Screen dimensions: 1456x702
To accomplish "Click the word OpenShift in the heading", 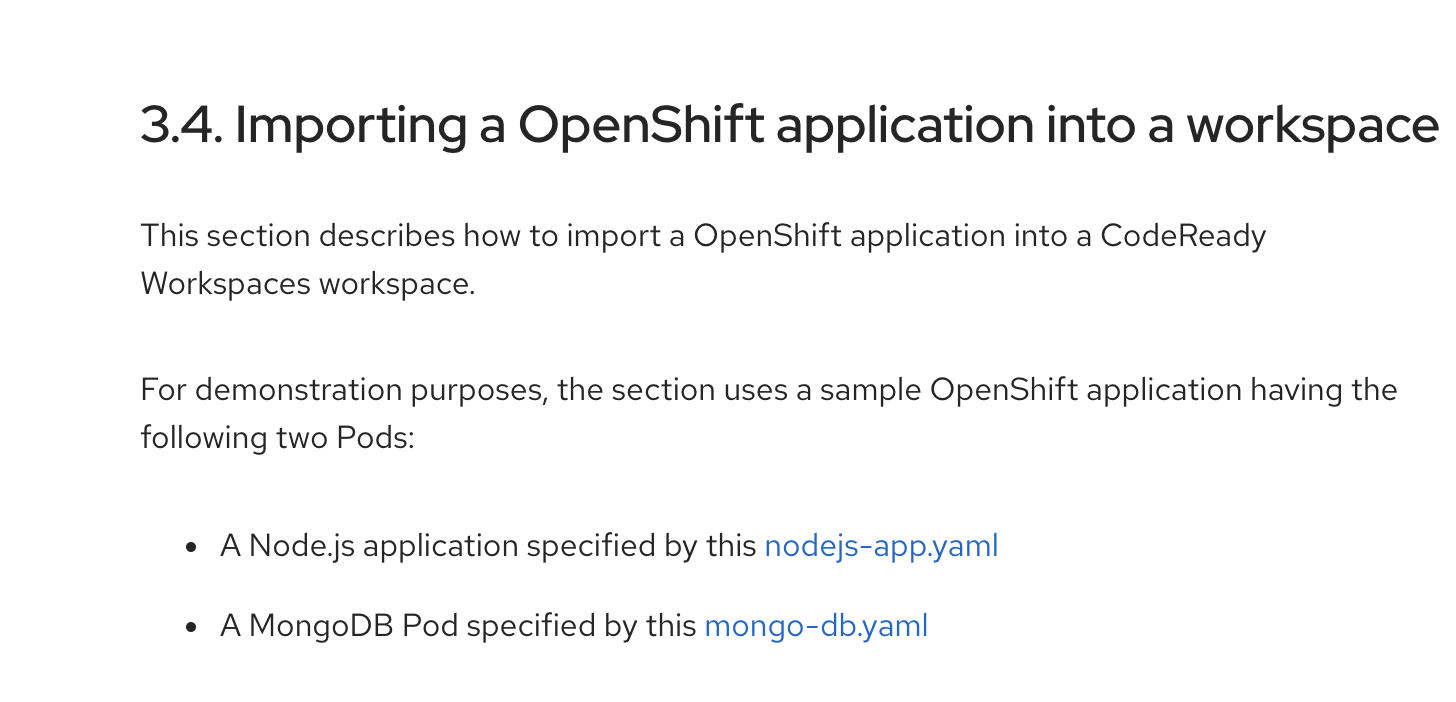I will (640, 125).
